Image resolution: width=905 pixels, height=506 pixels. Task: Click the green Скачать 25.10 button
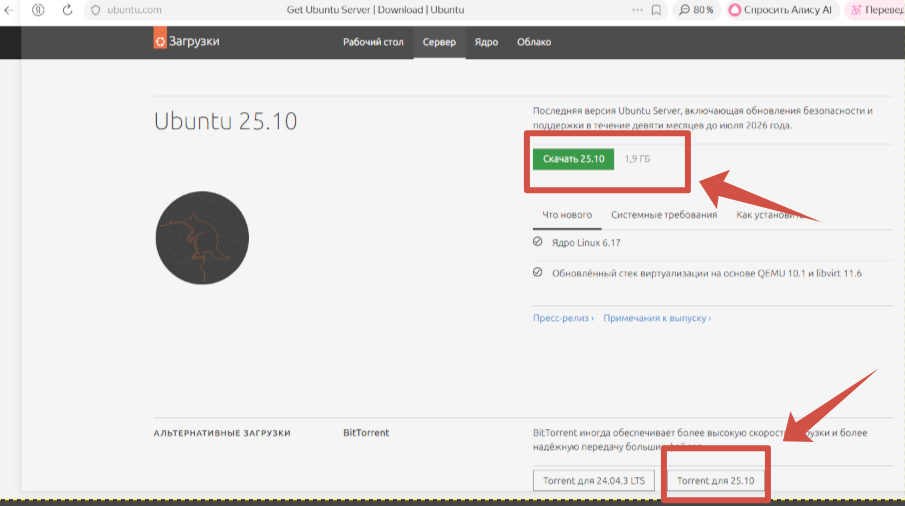coord(573,159)
